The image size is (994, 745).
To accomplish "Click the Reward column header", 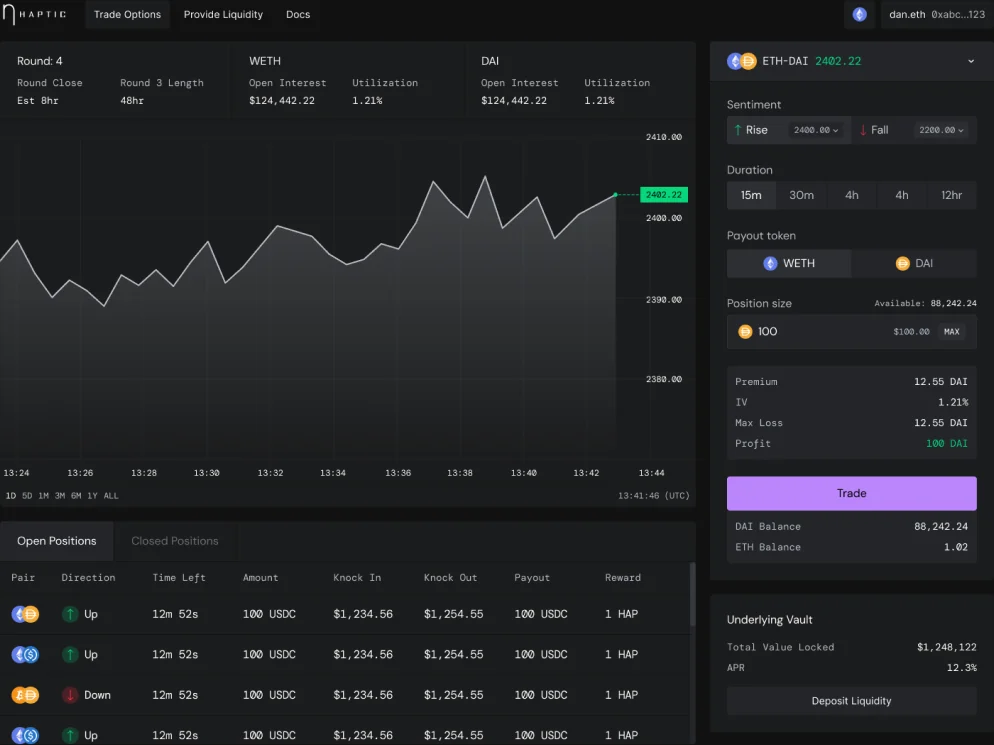I will coord(623,578).
